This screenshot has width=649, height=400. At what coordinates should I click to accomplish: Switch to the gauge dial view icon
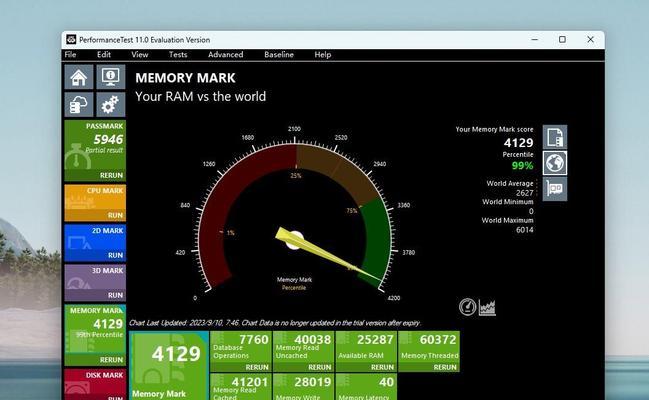(x=468, y=307)
